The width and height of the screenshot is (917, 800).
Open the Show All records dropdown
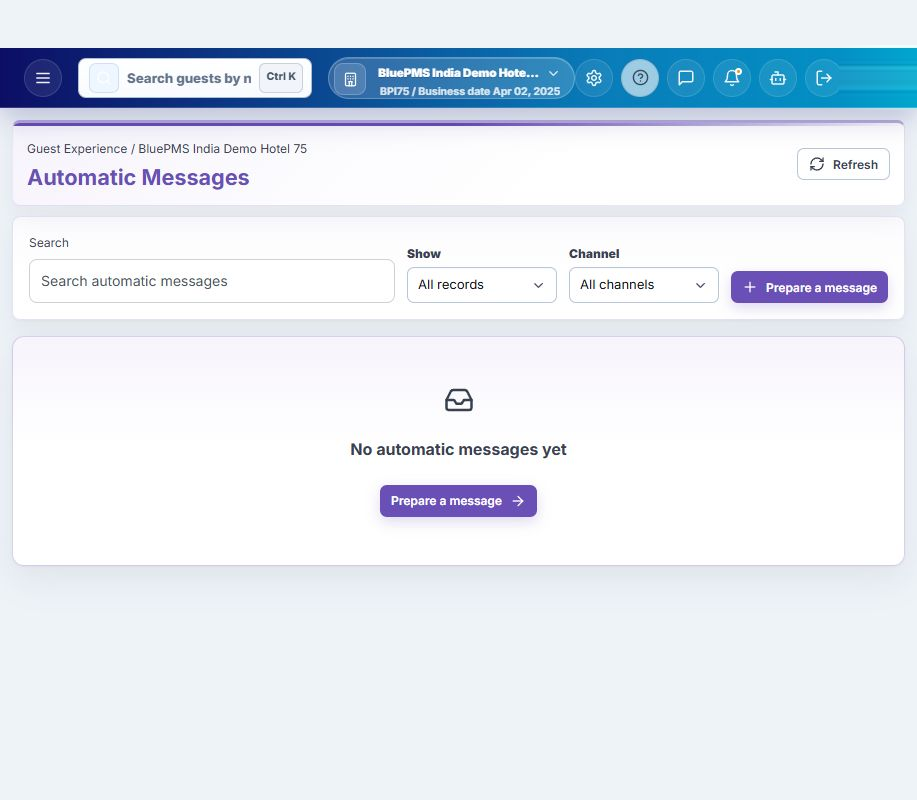tap(481, 285)
